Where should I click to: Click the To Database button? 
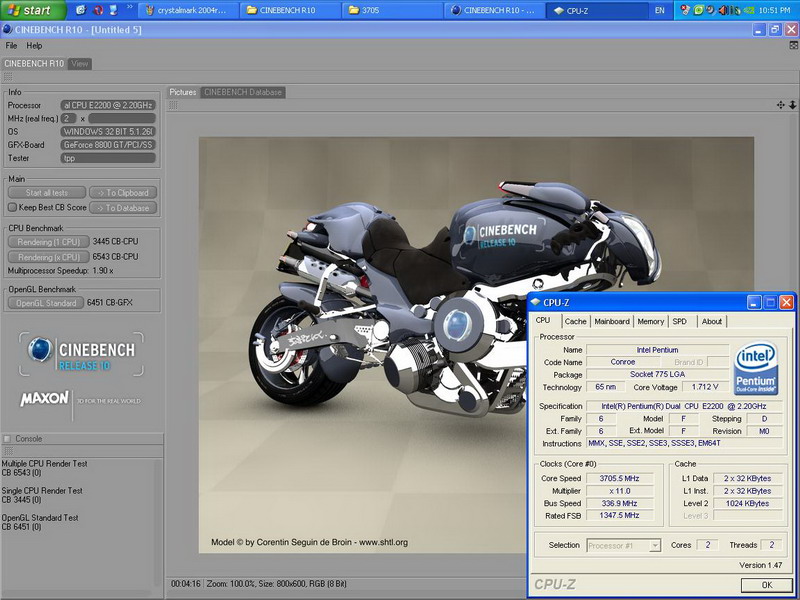point(123,208)
